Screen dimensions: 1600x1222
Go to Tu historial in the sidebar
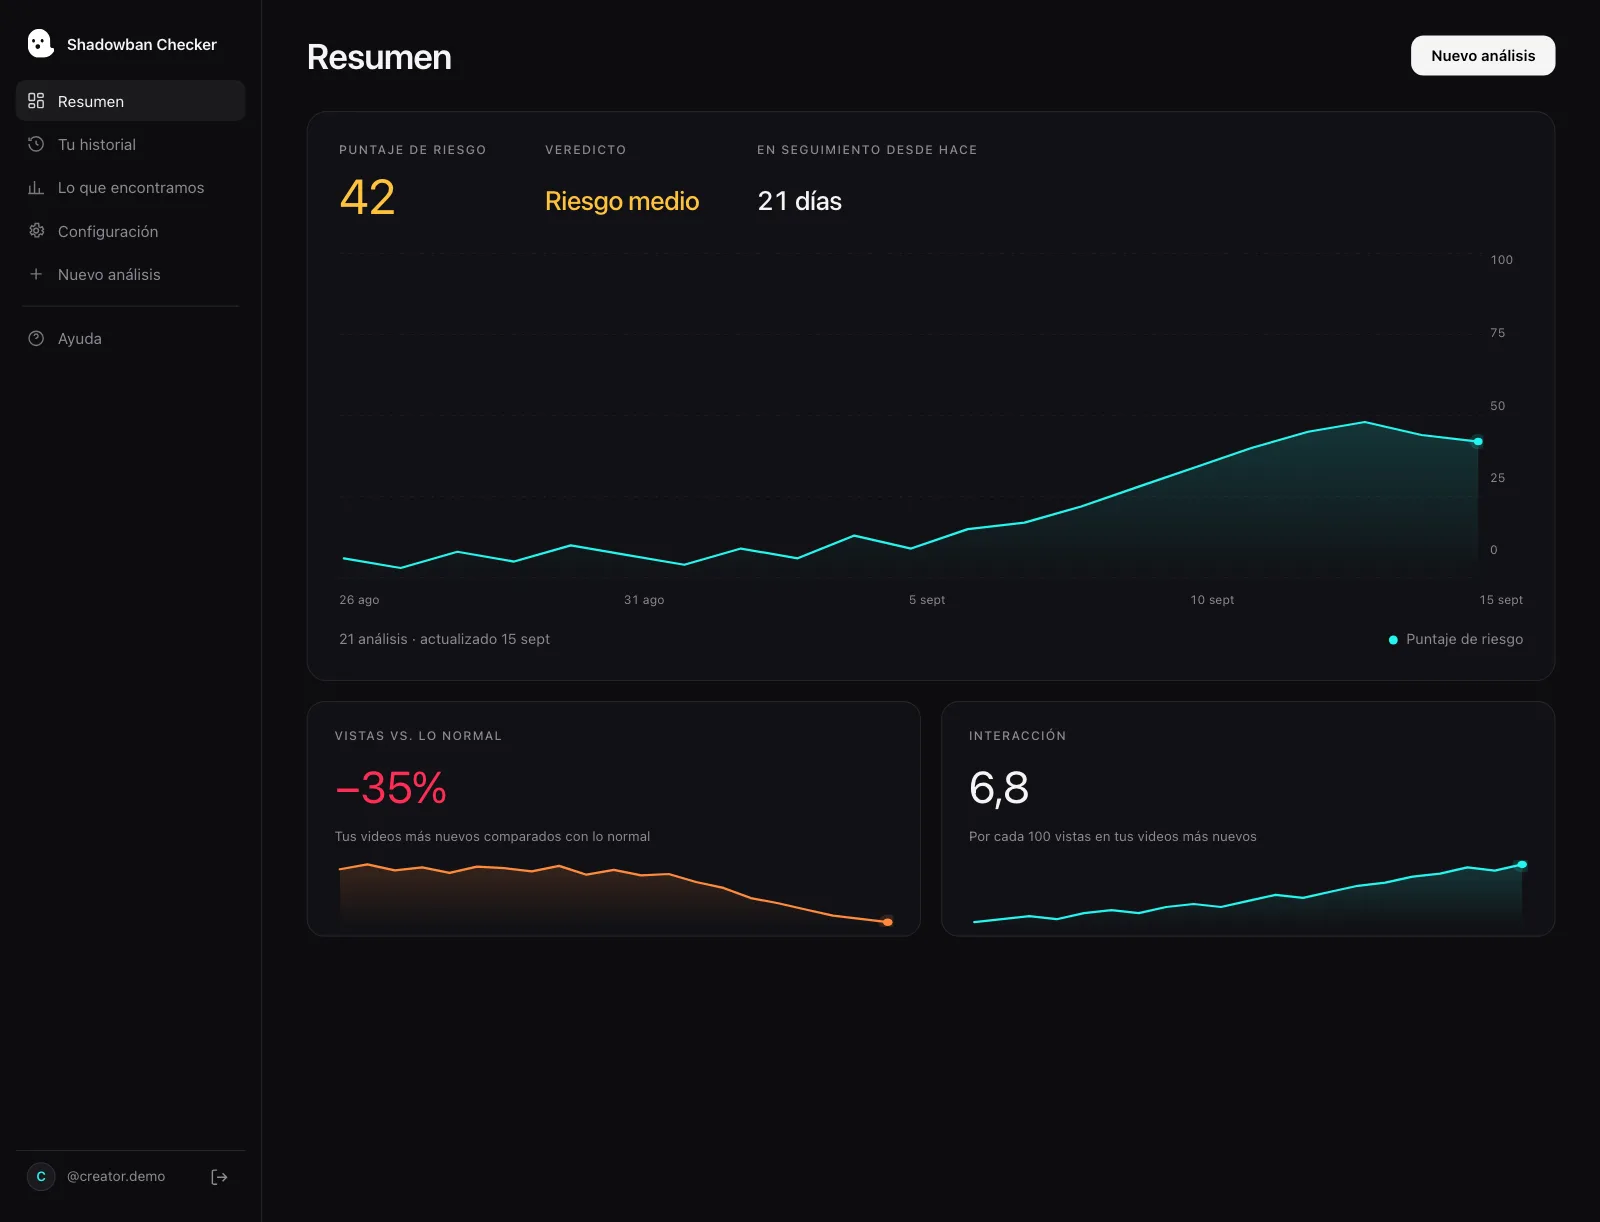point(130,144)
